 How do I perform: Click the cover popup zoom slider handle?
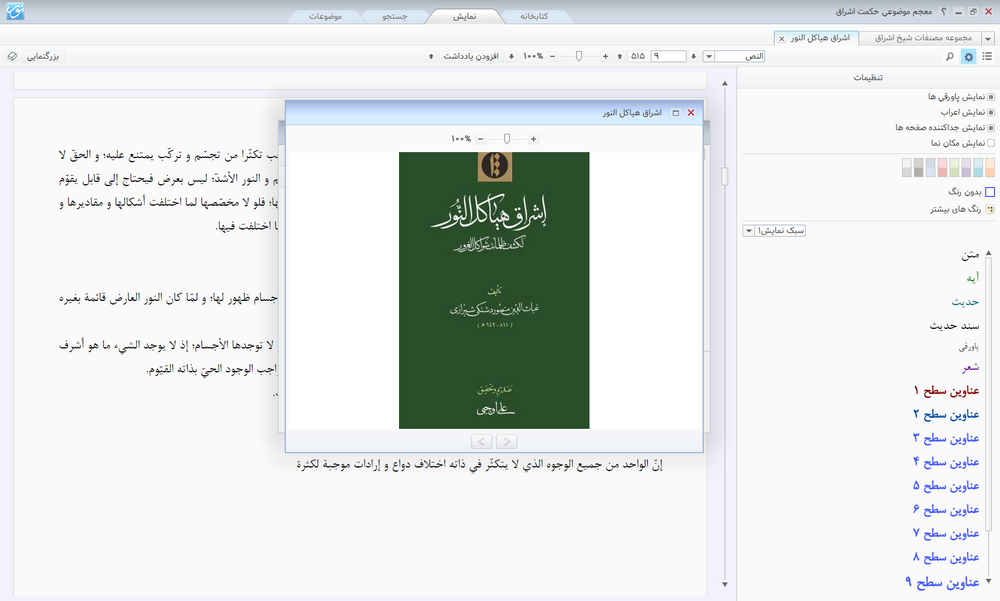[506, 139]
